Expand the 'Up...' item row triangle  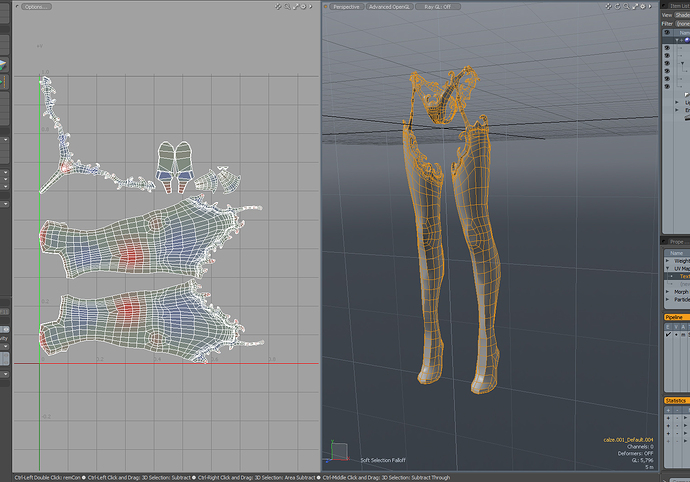click(677, 102)
